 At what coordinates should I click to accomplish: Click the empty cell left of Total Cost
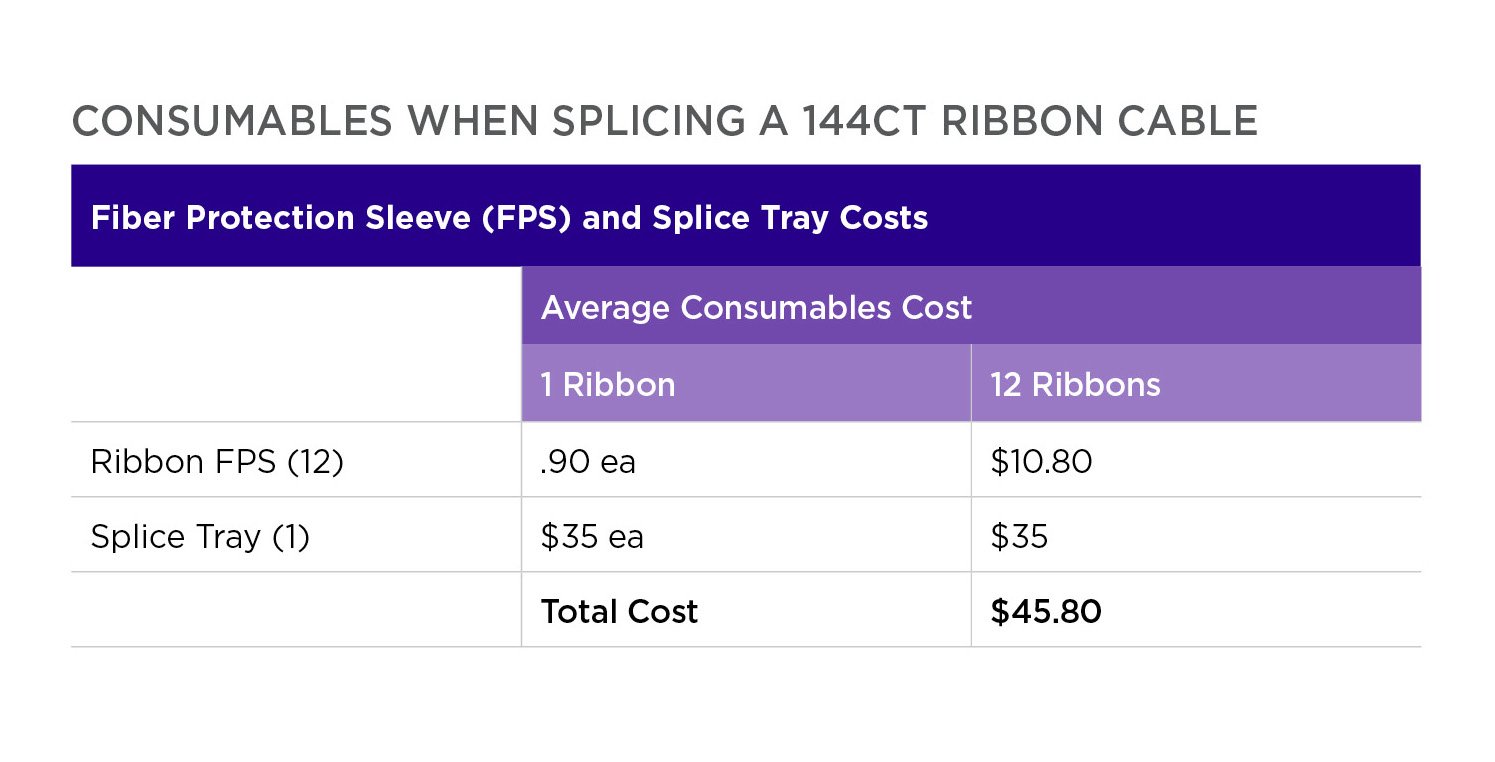[x=296, y=610]
